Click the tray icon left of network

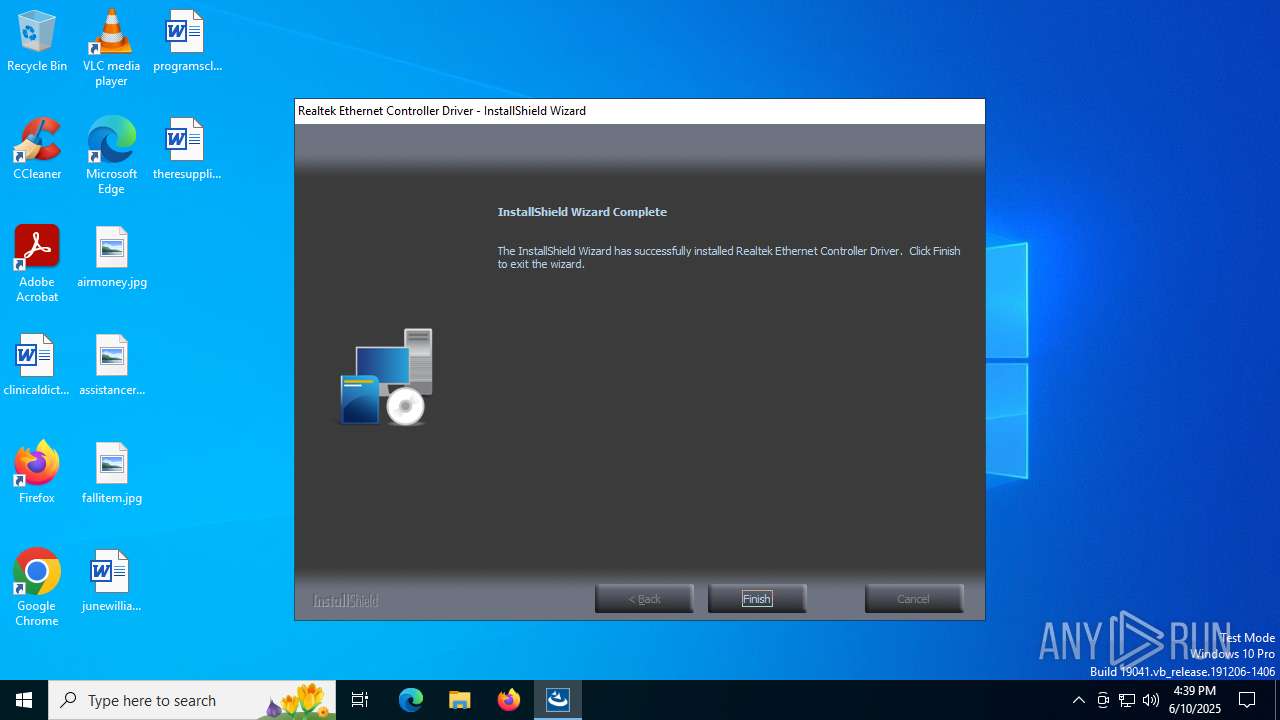1103,700
